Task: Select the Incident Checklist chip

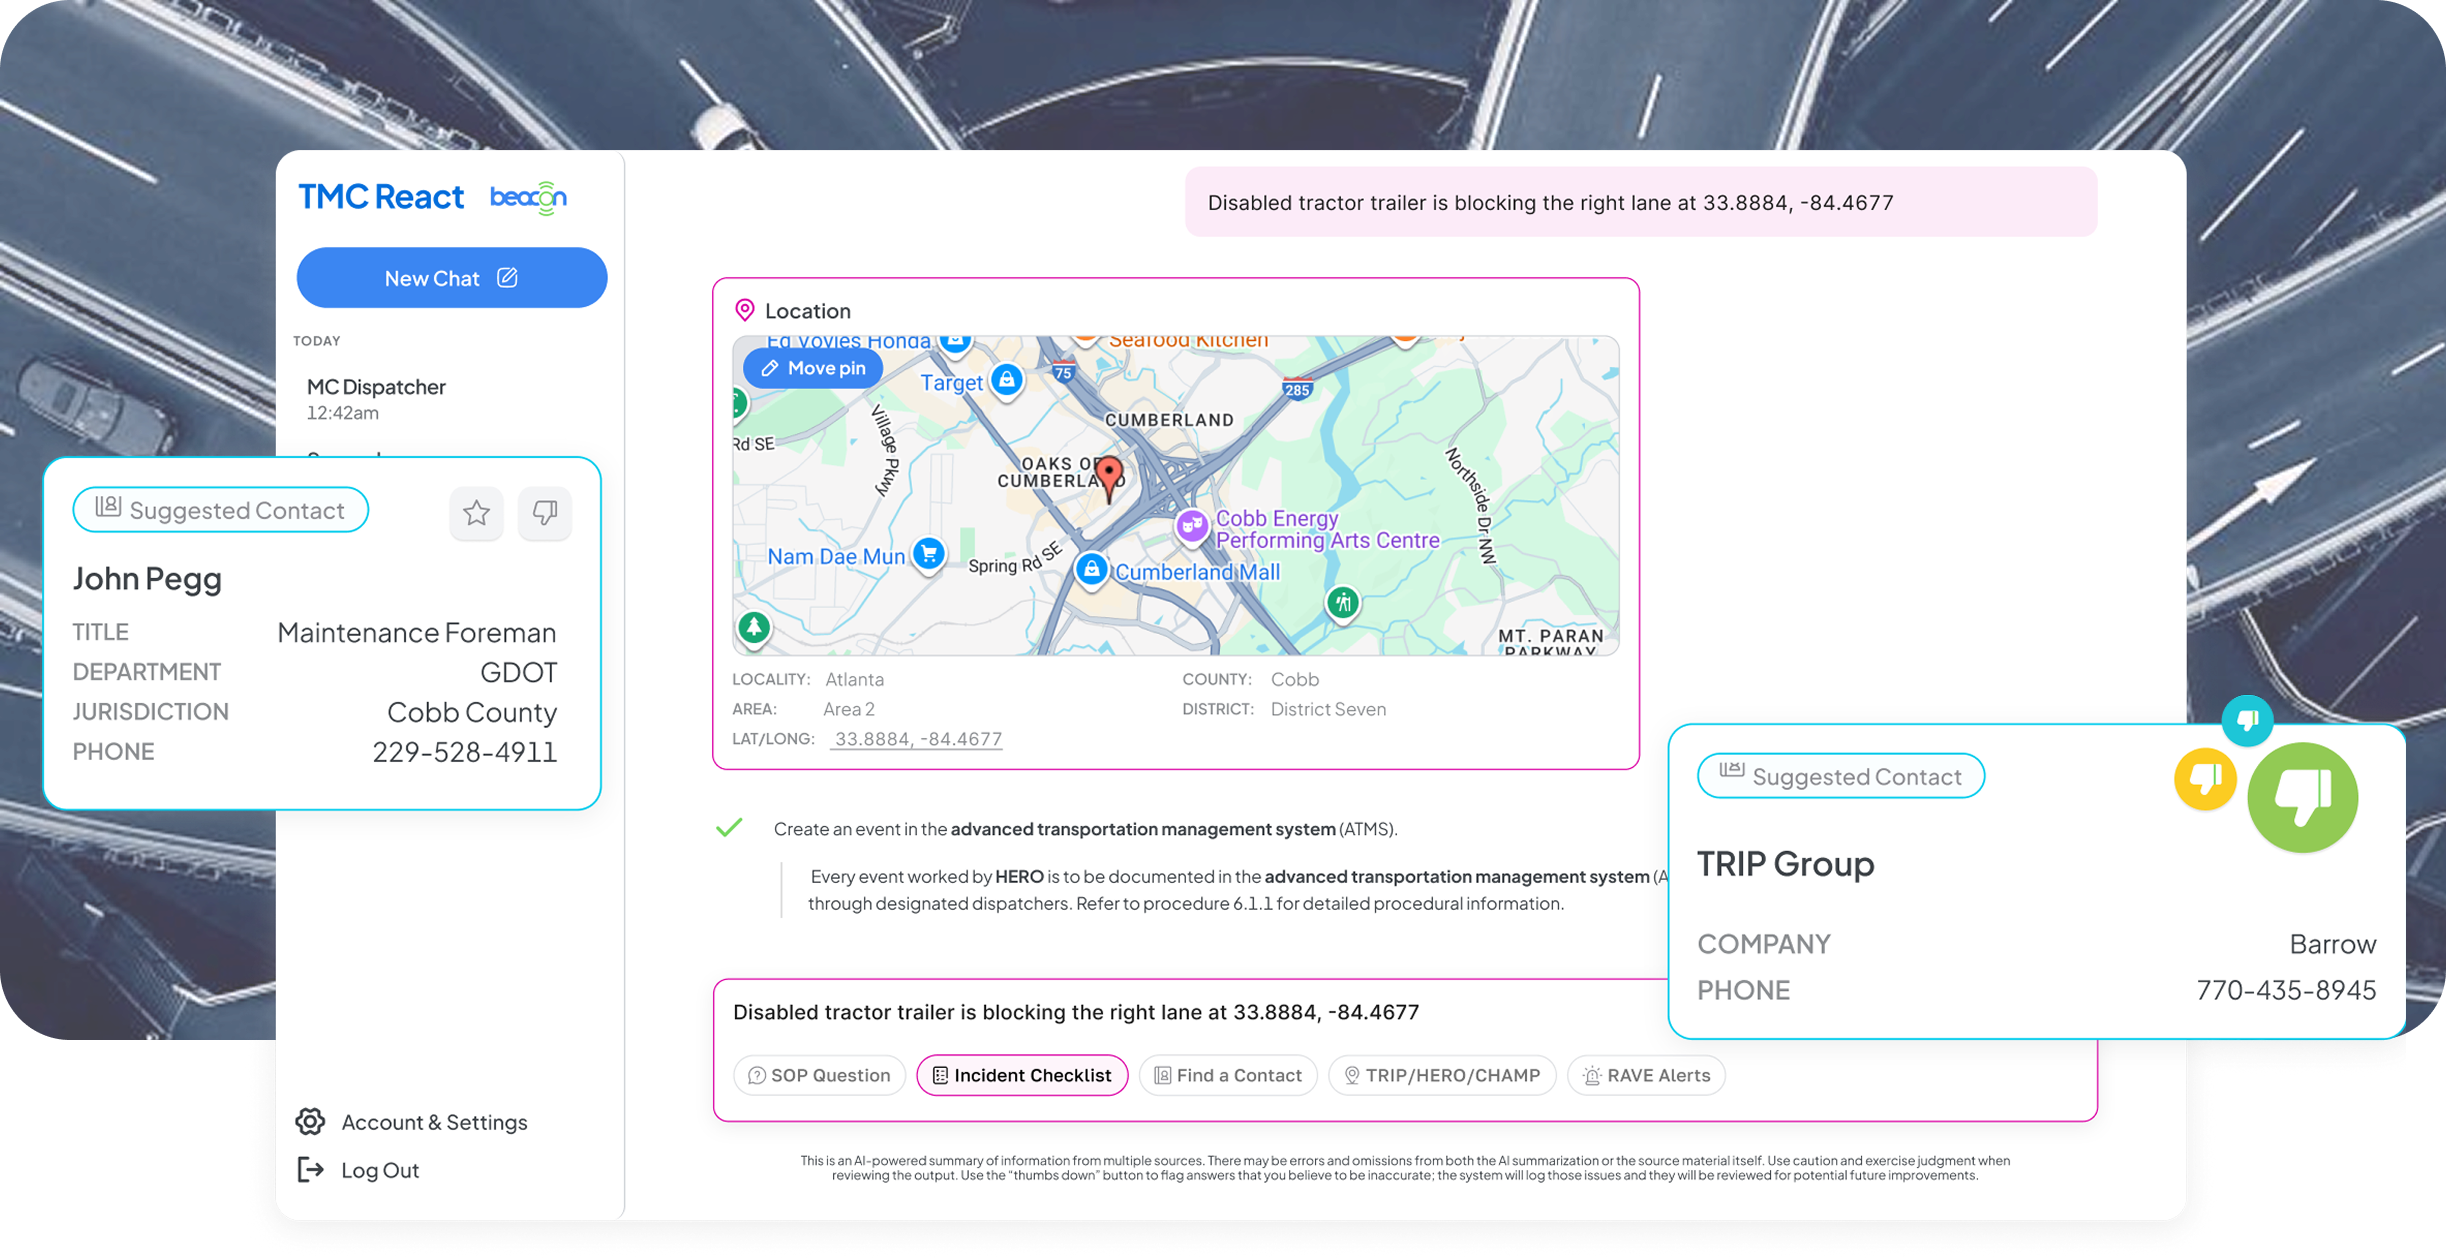Action: [x=1022, y=1075]
